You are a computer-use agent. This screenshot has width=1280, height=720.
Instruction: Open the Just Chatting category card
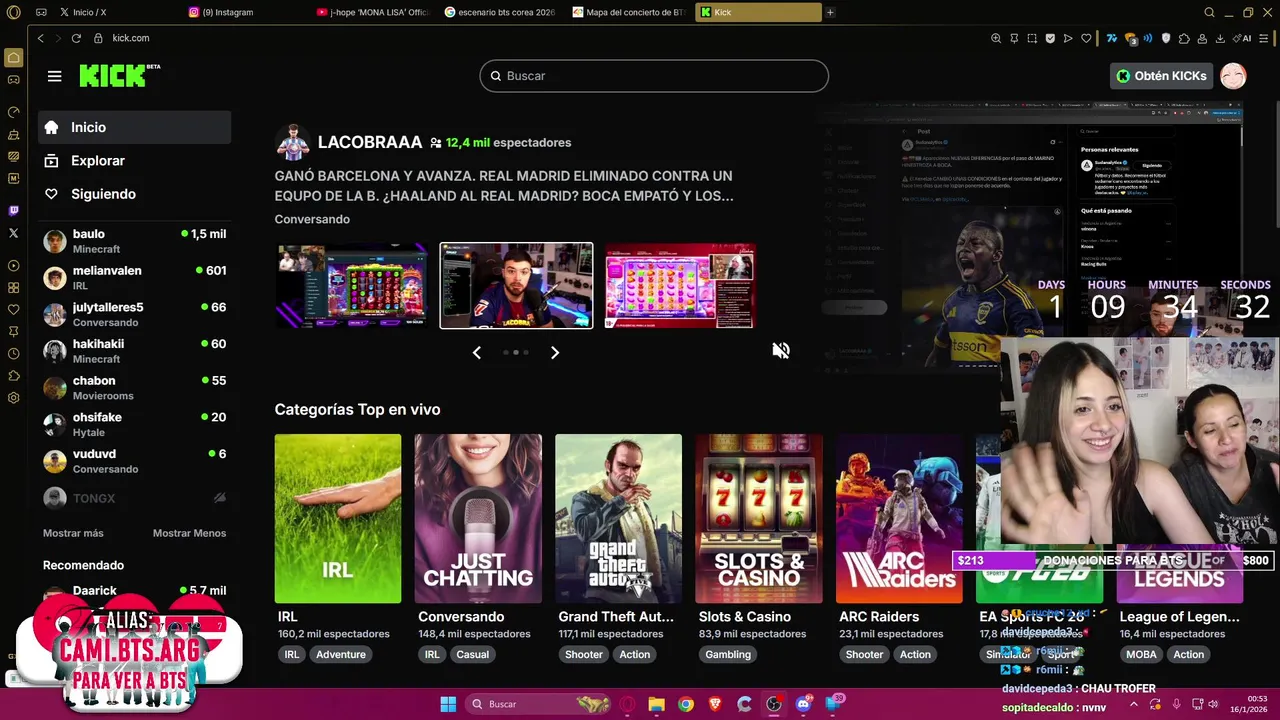tap(478, 518)
